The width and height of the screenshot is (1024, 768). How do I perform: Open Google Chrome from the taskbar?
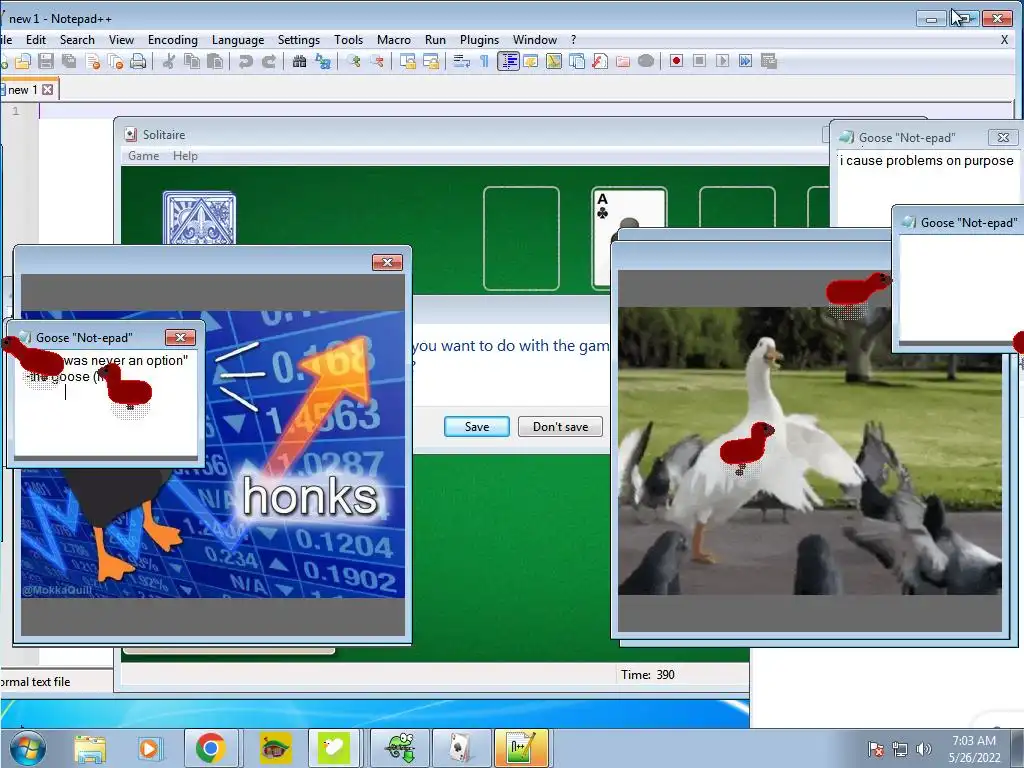pyautogui.click(x=210, y=748)
